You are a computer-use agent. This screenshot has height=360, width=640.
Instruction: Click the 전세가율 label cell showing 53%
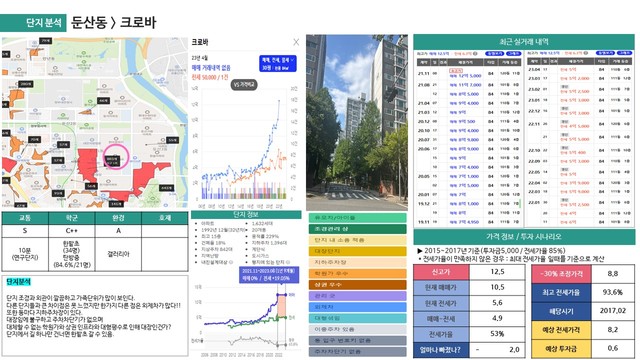[441, 334]
